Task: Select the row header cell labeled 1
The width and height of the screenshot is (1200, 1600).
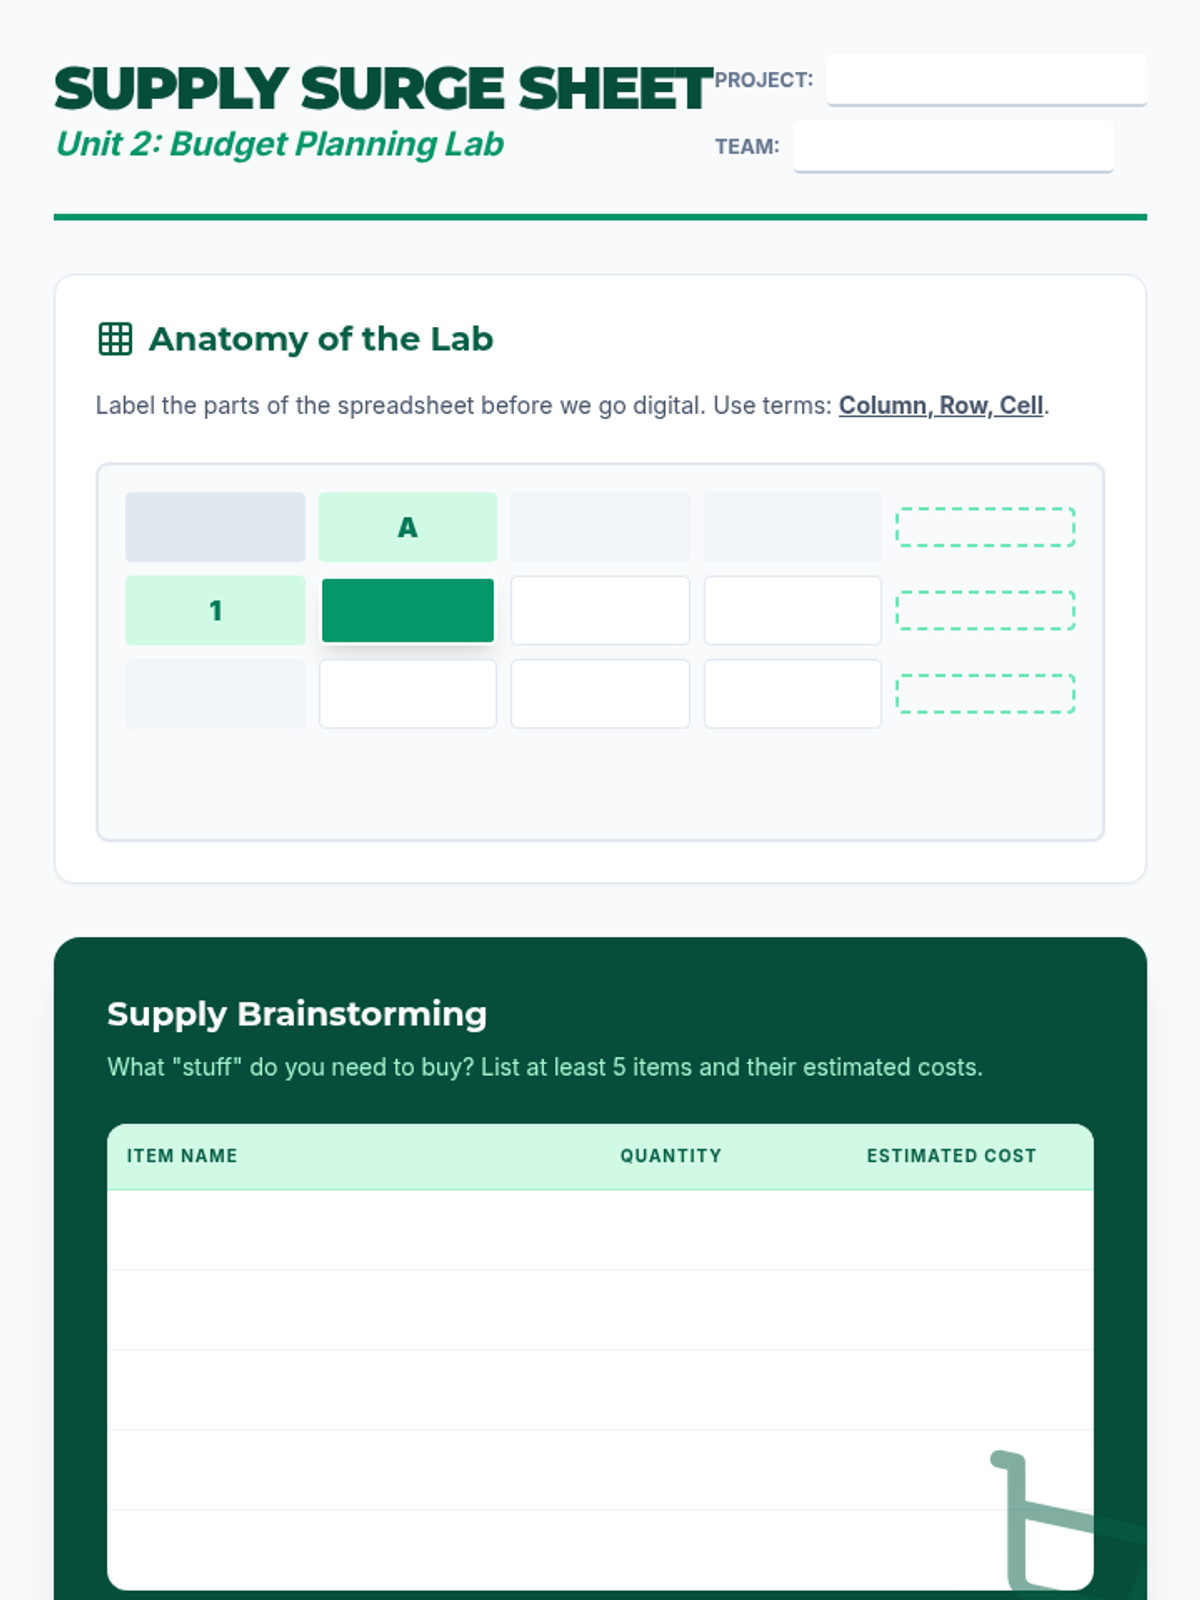Action: pos(215,610)
